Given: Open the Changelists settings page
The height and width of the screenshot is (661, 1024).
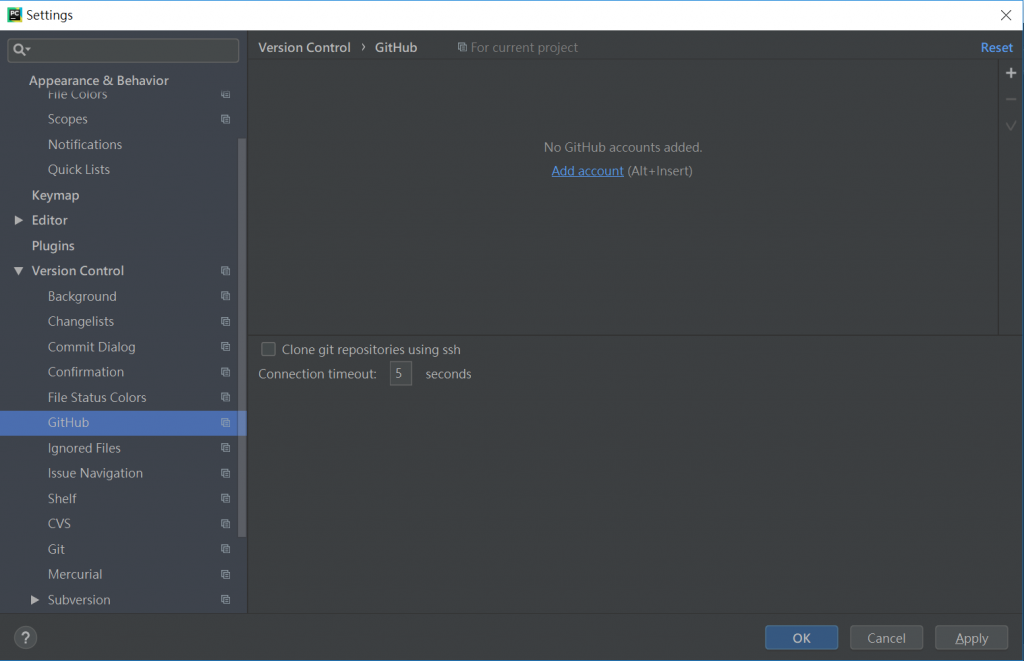Looking at the screenshot, I should coord(81,321).
